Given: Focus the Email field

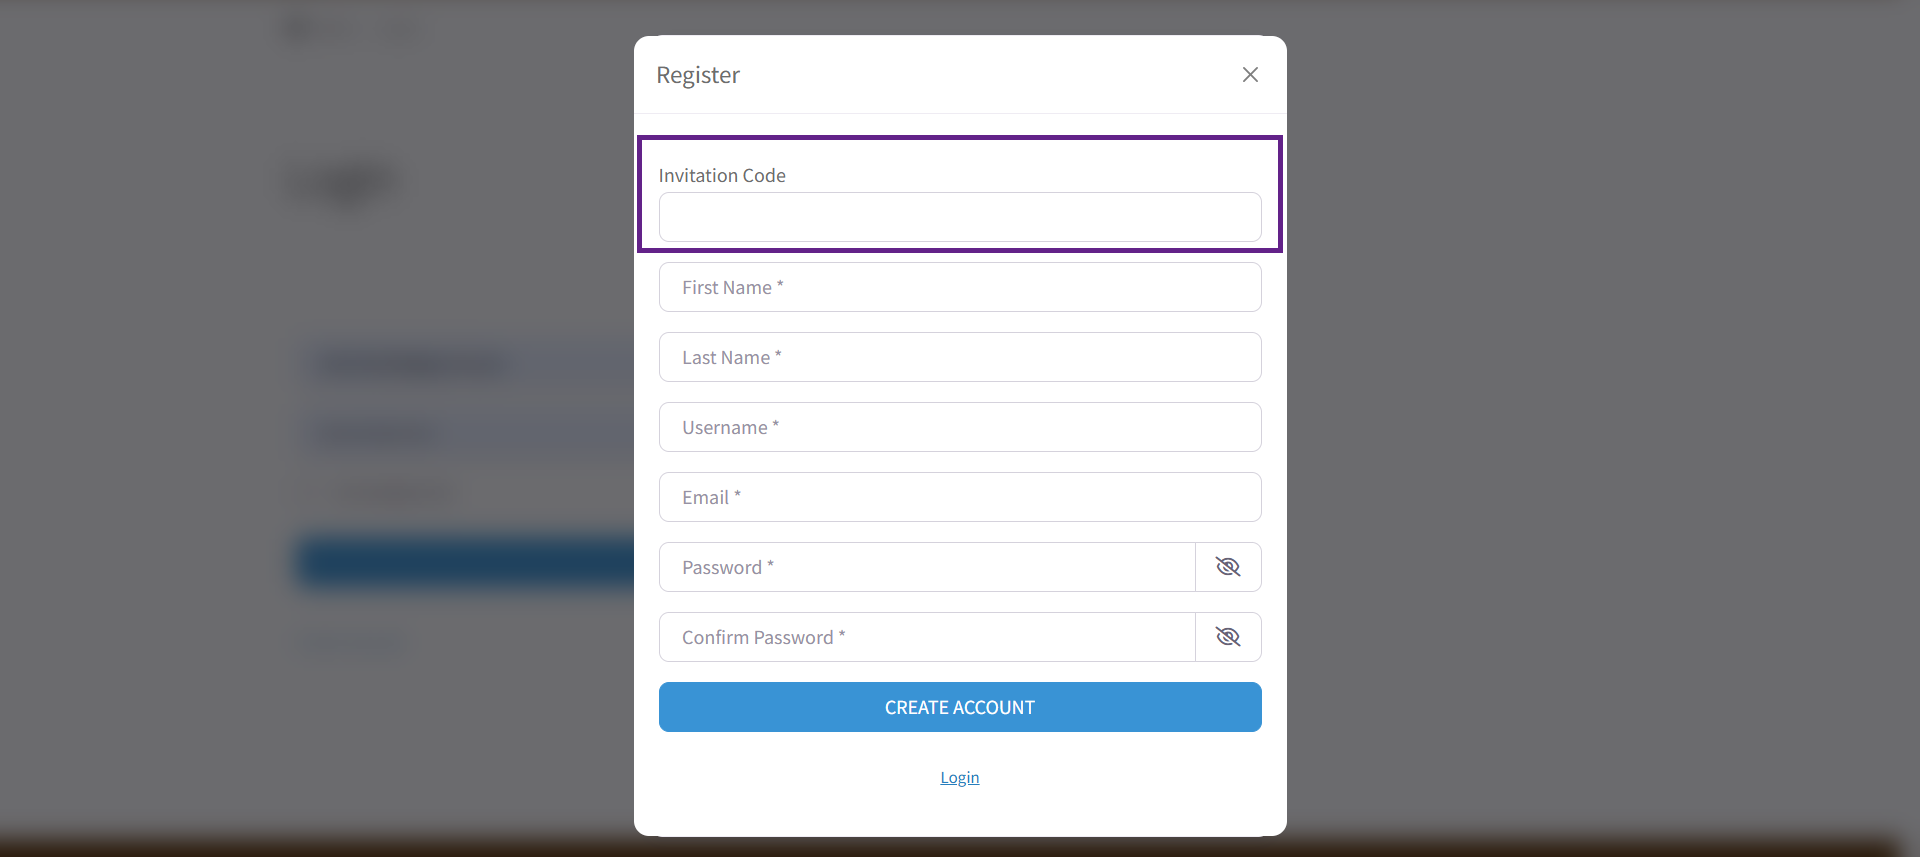Looking at the screenshot, I should (x=959, y=497).
